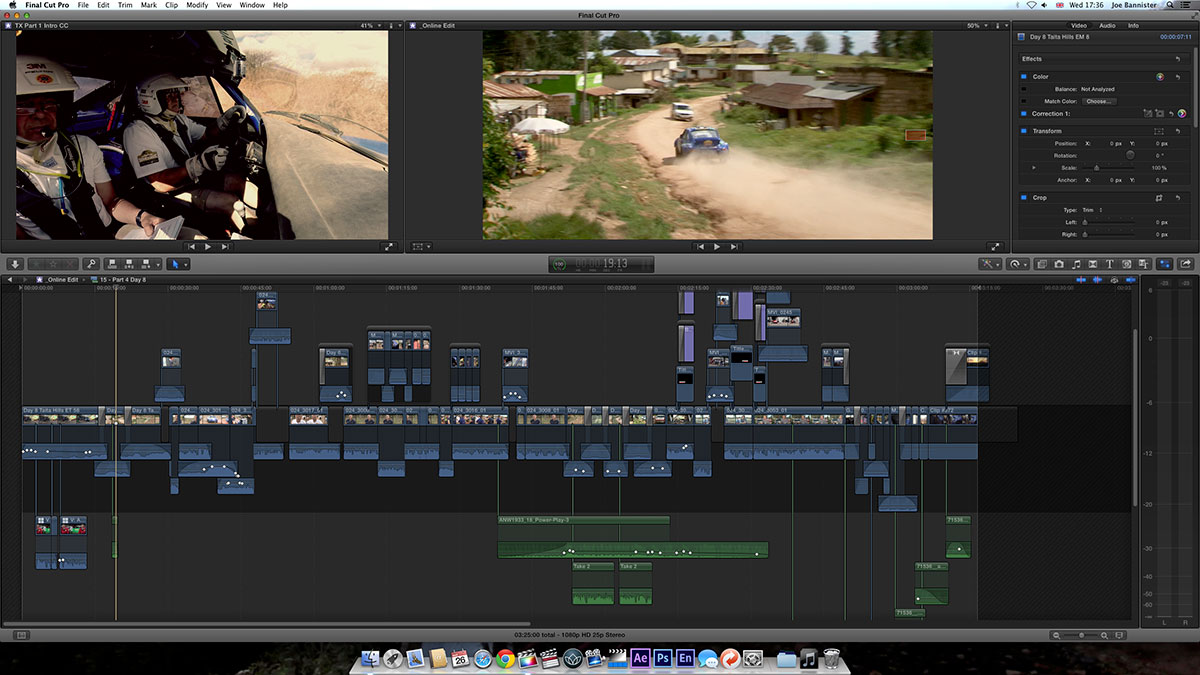Toggle solo selected clips icon
Image resolution: width=1200 pixels, height=675 pixels.
point(1114,280)
